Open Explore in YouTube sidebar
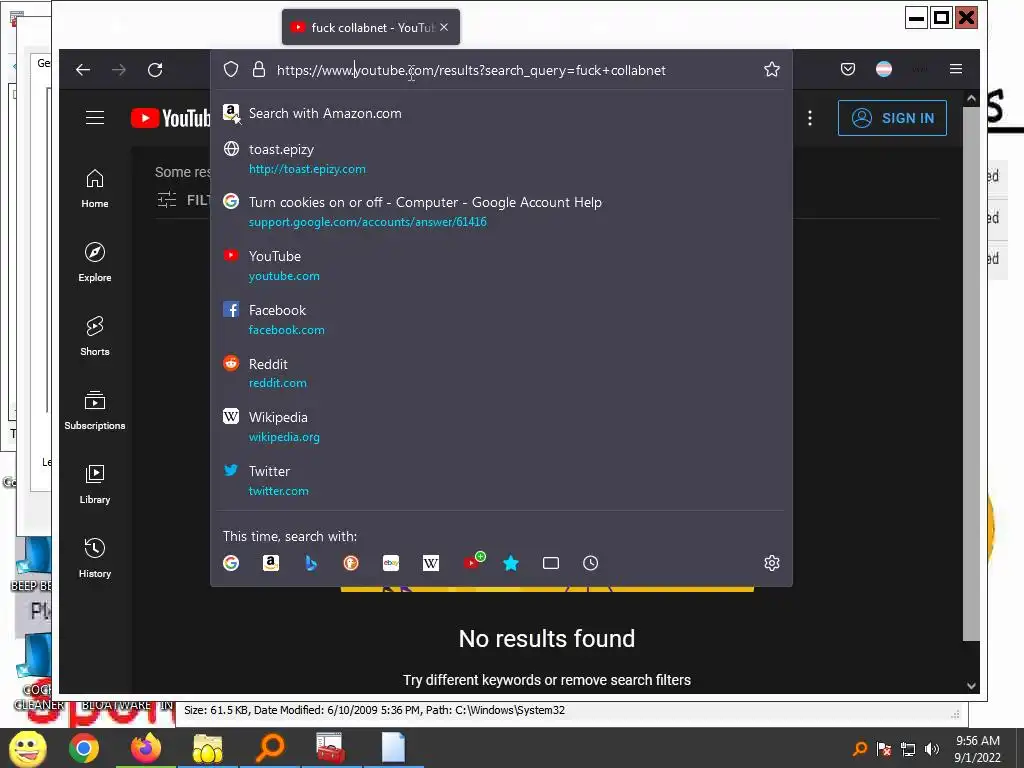The image size is (1024, 768). coord(95,263)
